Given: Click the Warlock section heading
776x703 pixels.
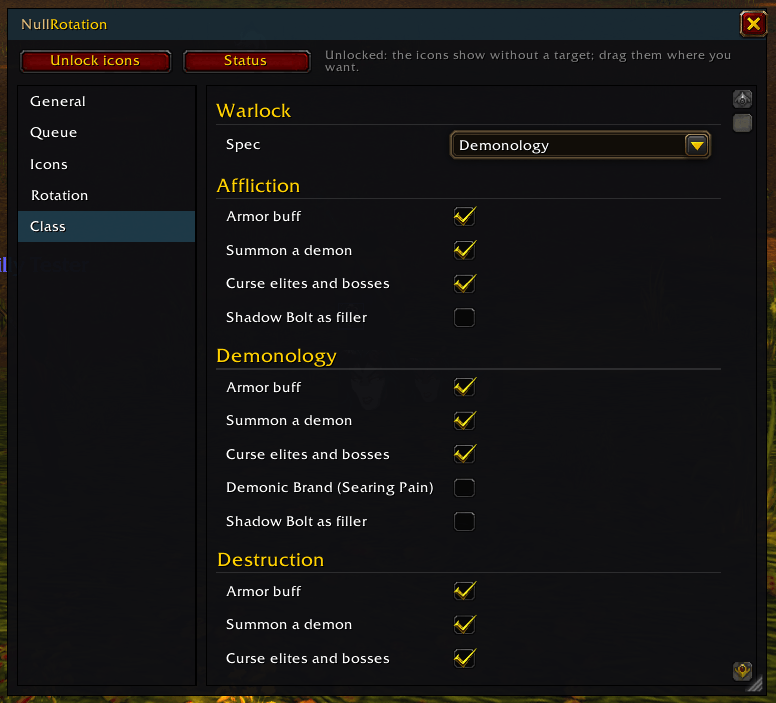Looking at the screenshot, I should 253,110.
